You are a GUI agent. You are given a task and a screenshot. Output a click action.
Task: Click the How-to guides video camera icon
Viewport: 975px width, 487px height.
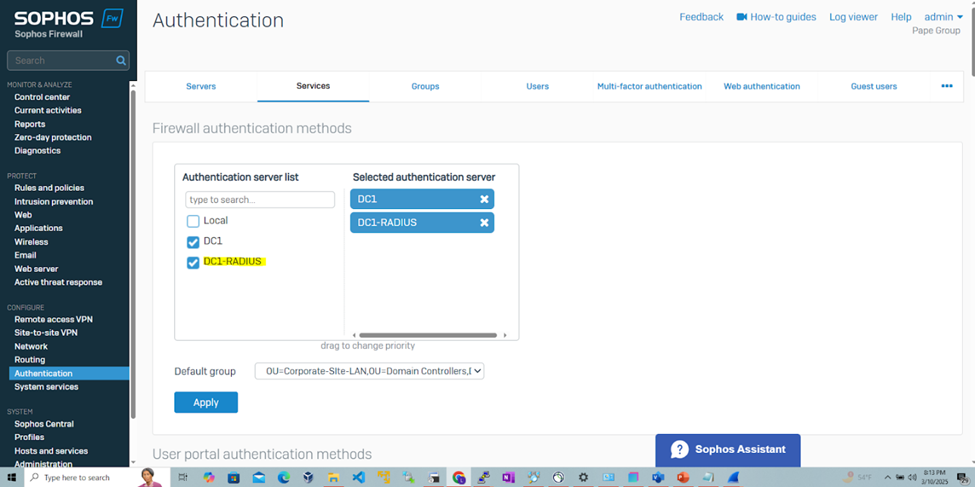click(741, 17)
